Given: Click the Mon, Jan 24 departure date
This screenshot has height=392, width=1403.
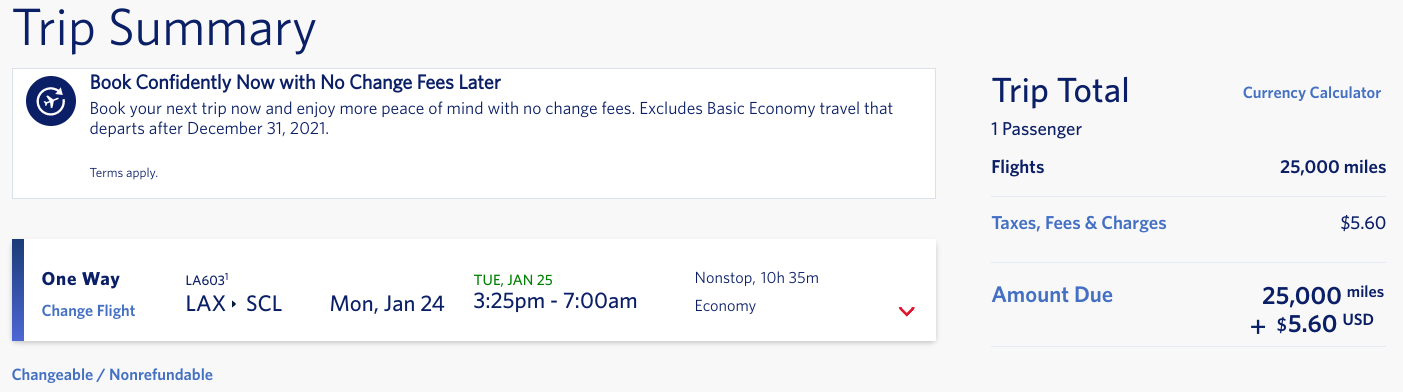Looking at the screenshot, I should (387, 303).
